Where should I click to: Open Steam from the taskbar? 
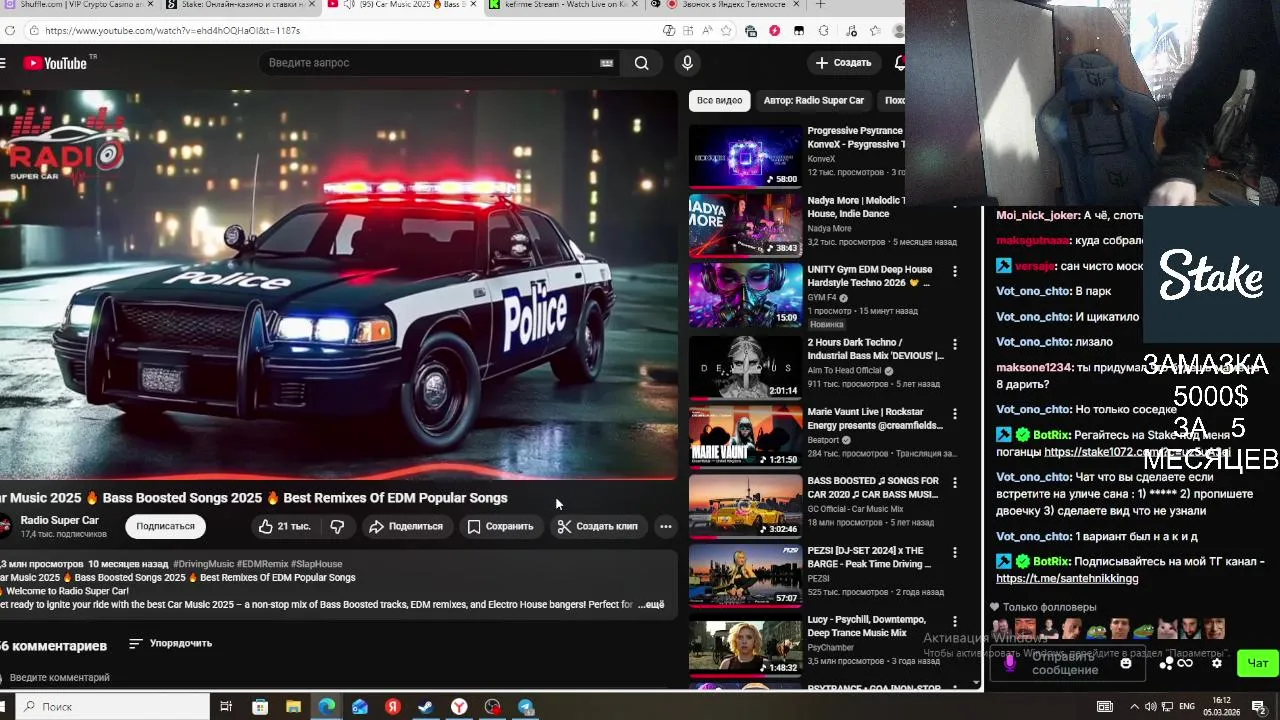click(x=425, y=707)
